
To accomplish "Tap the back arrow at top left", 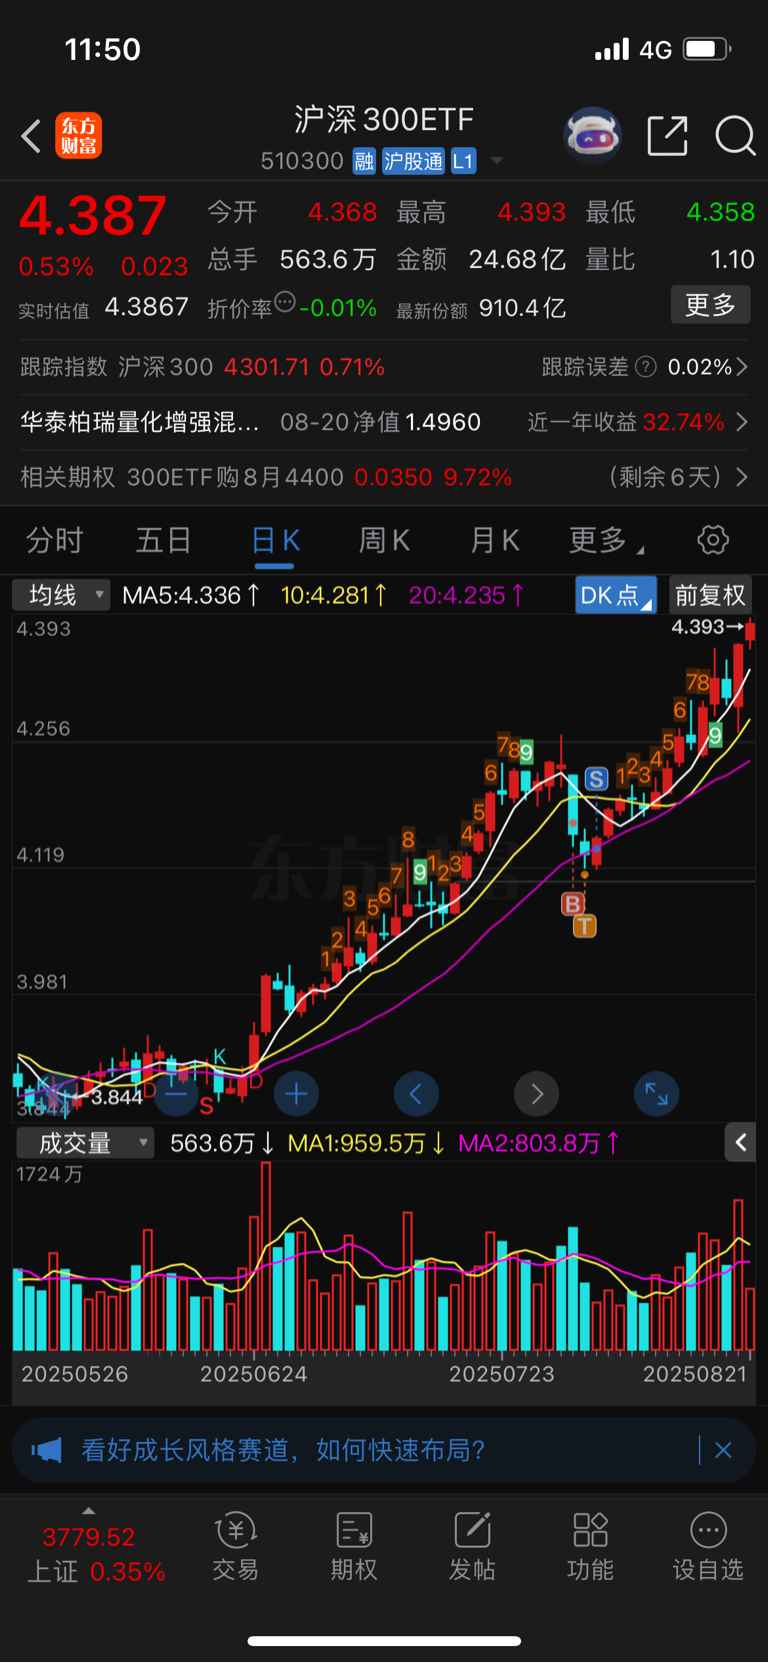I will point(31,136).
